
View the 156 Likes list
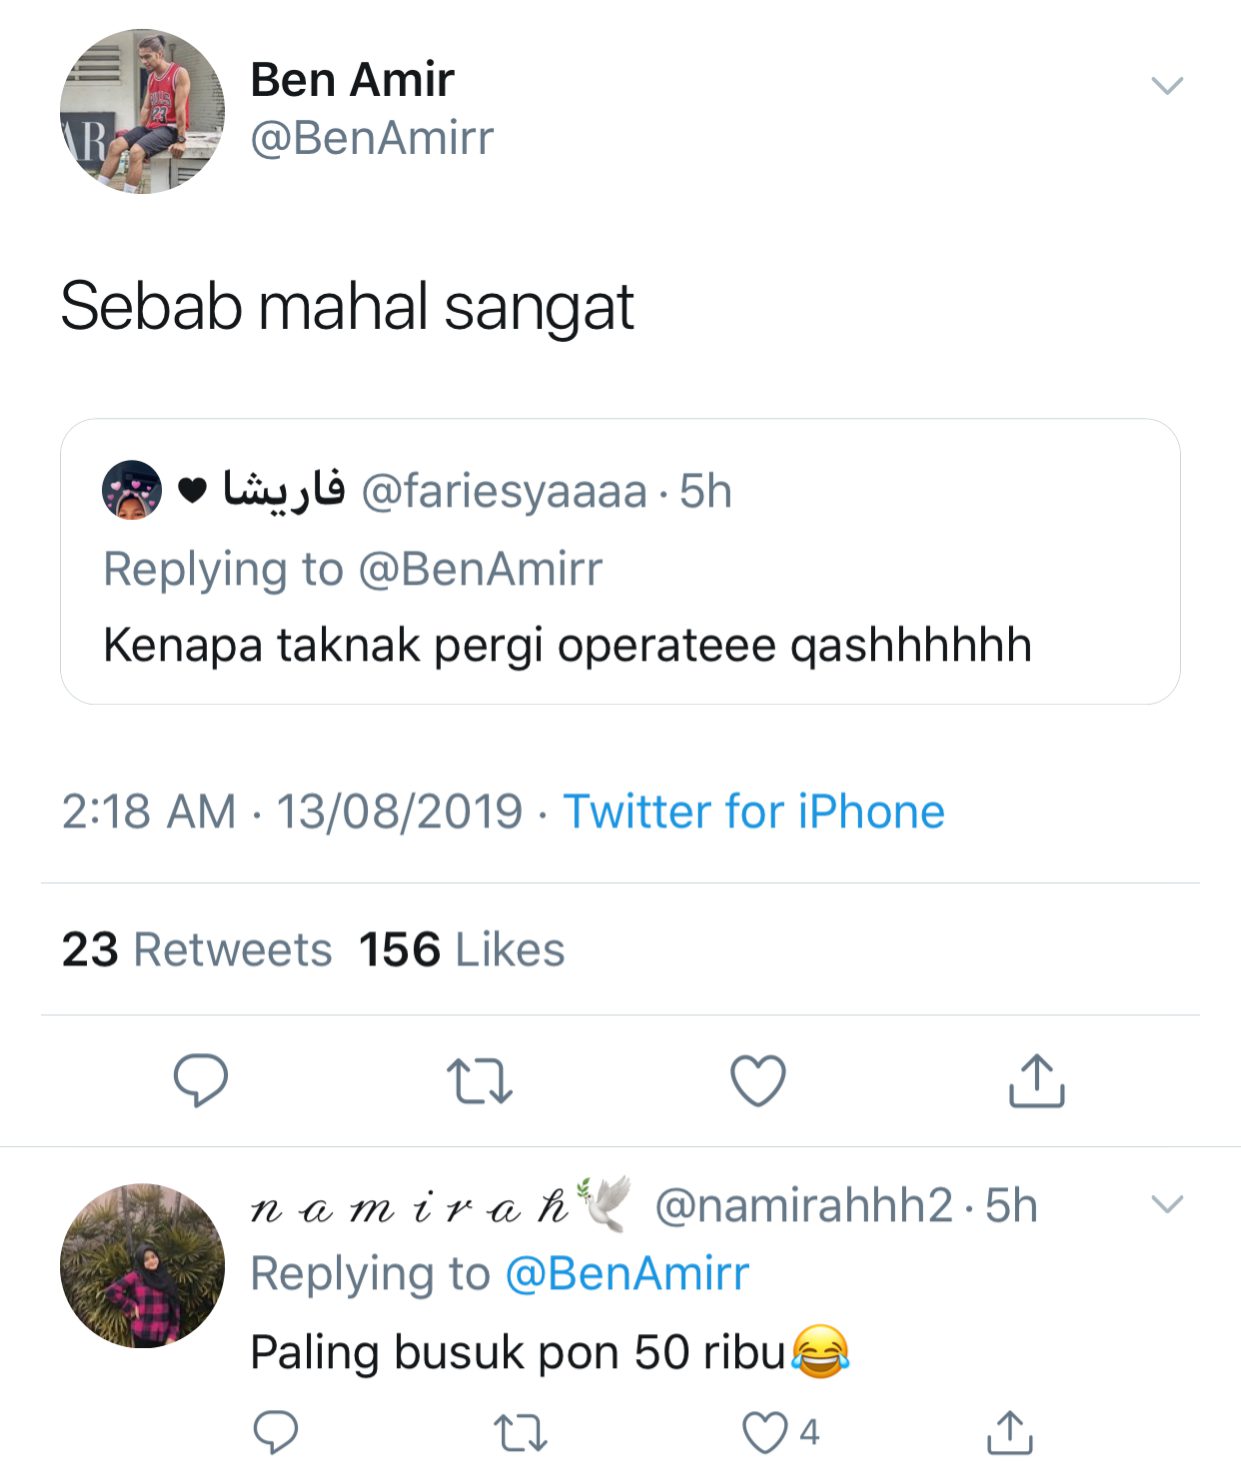pos(462,949)
